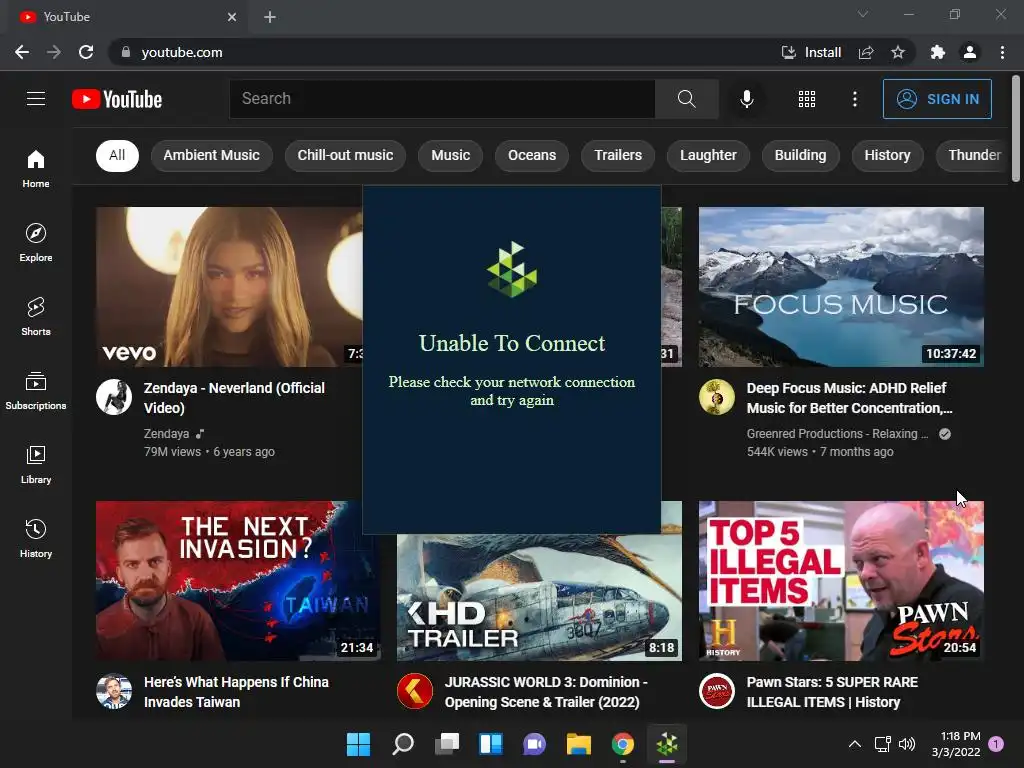This screenshot has width=1024, height=768.
Task: Go back in the browser
Action: coord(22,52)
